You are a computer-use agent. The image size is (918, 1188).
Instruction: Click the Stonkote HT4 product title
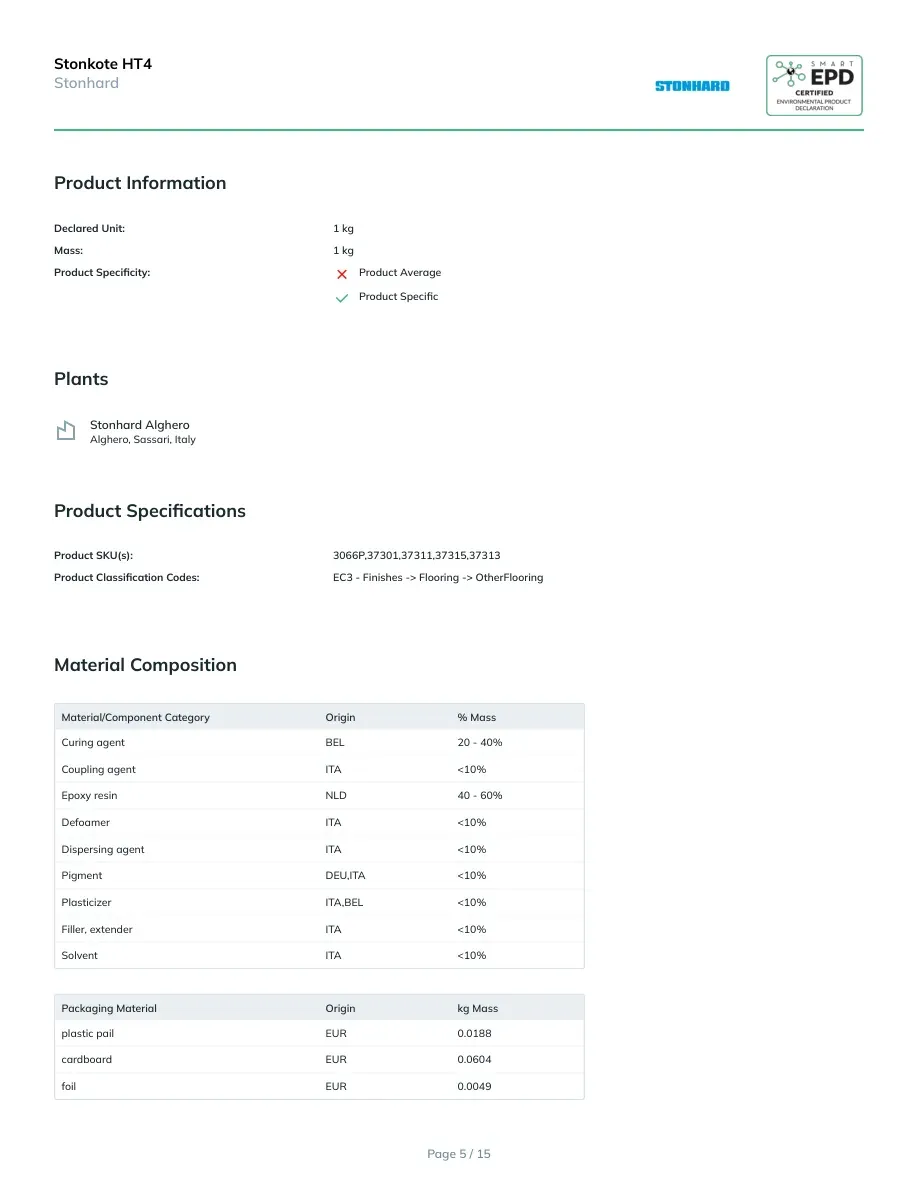(x=103, y=64)
